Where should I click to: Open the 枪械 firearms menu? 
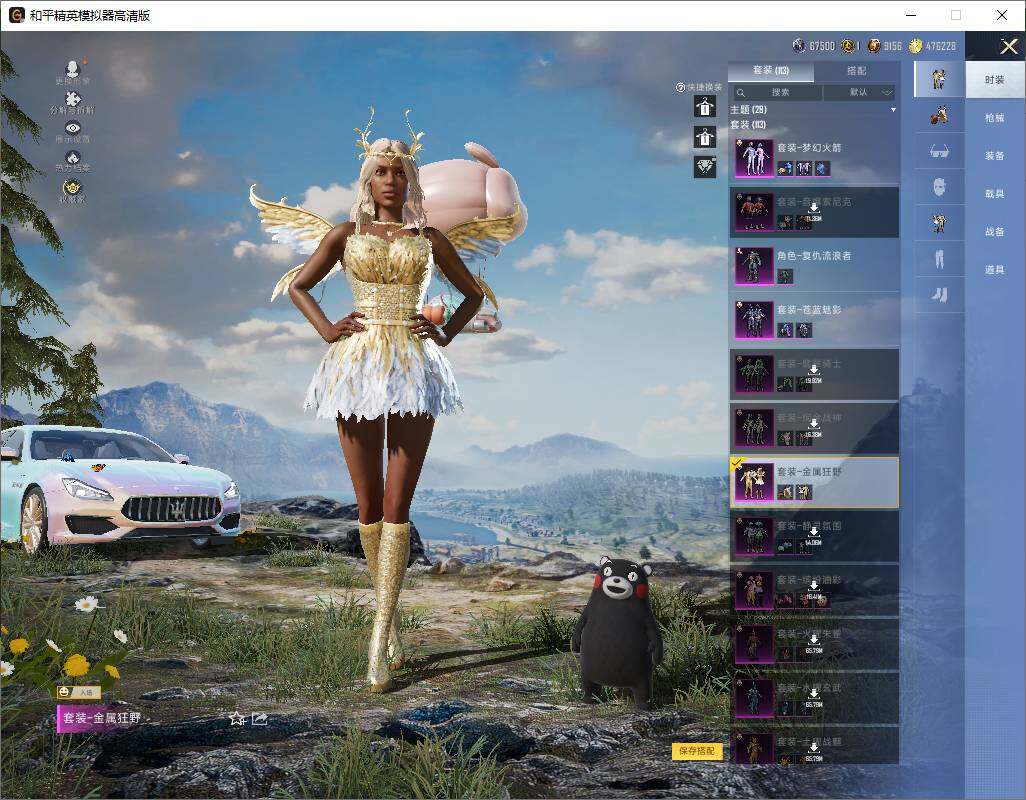click(995, 118)
